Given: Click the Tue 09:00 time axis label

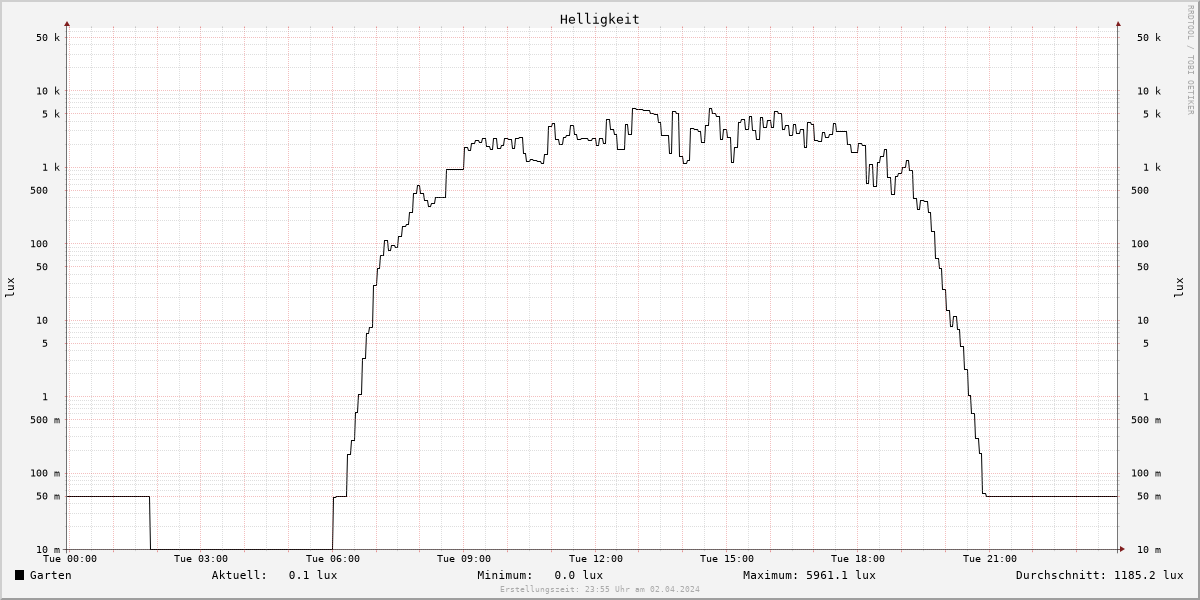Looking at the screenshot, I should tap(464, 559).
